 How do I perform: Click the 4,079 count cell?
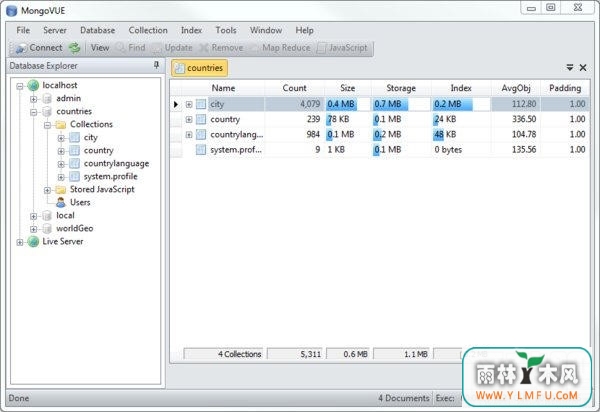(294, 104)
